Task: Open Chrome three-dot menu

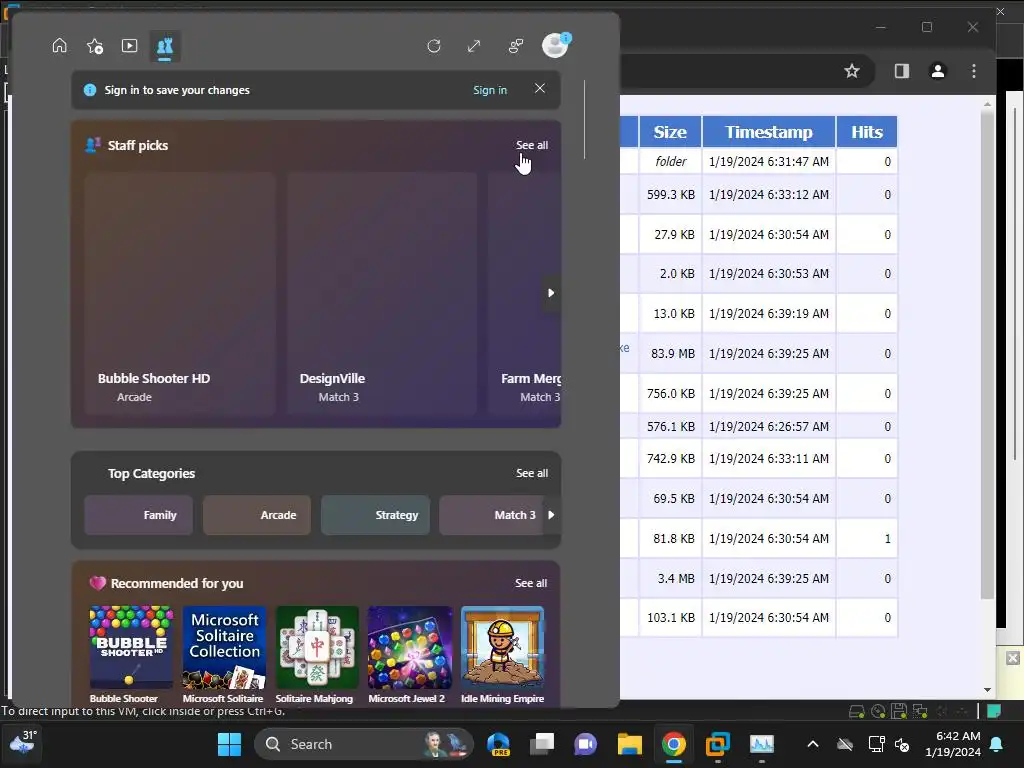Action: pyautogui.click(x=974, y=71)
